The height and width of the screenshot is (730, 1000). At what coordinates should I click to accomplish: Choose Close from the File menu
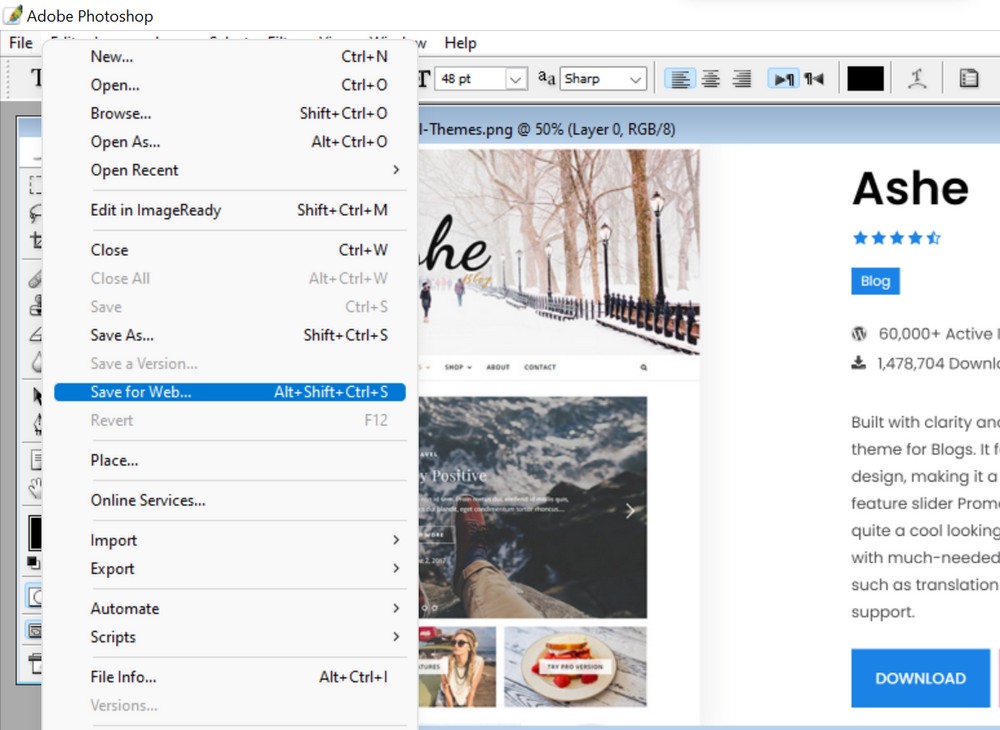coord(230,250)
